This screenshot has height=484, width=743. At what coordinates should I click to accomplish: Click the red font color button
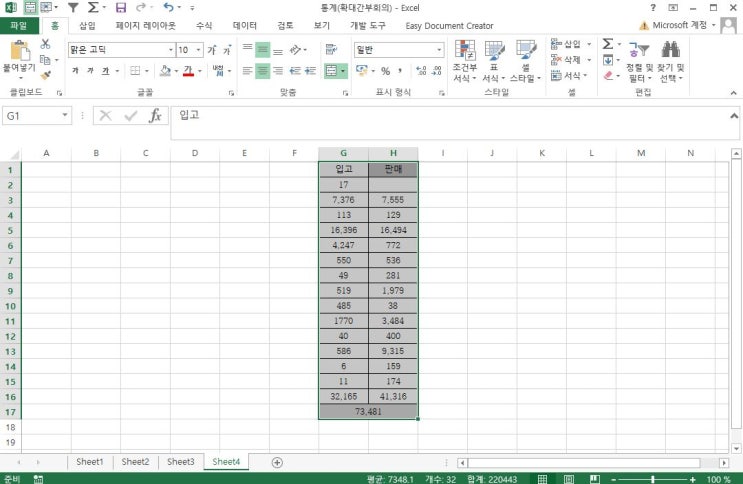[x=188, y=71]
